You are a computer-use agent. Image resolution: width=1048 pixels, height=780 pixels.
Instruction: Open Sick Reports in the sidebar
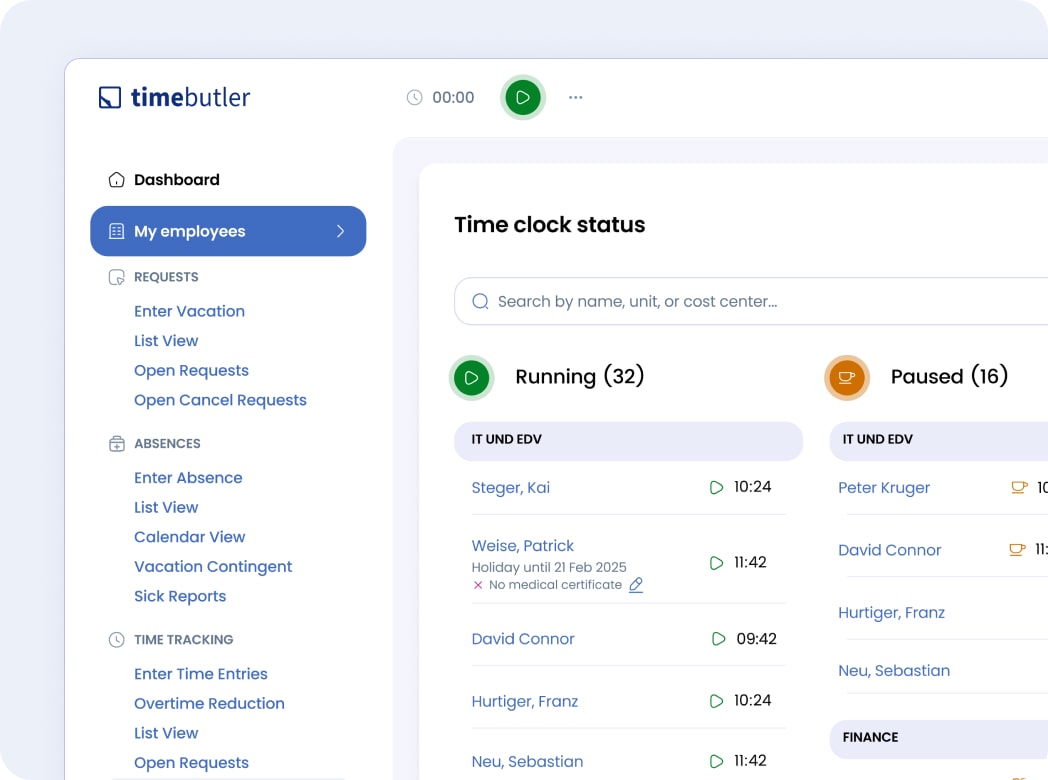coord(180,596)
